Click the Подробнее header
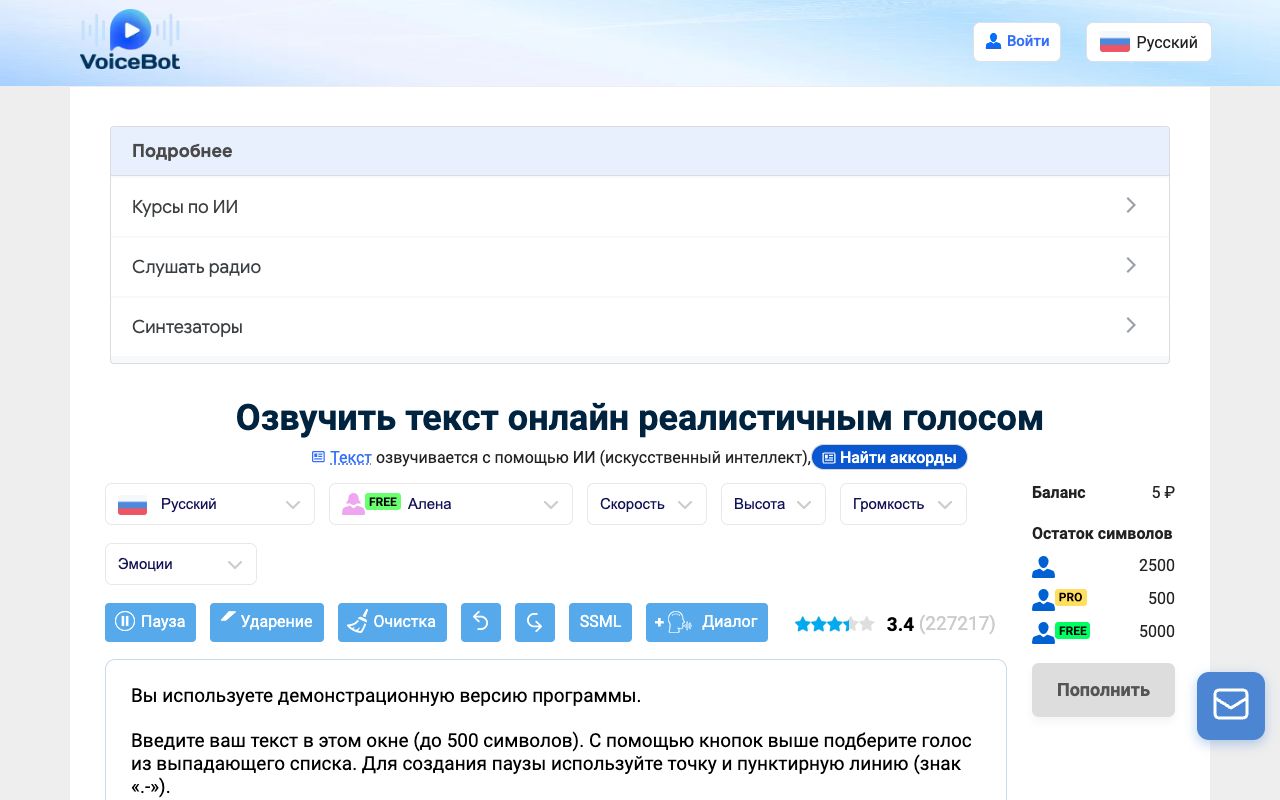This screenshot has height=800, width=1280. [640, 151]
